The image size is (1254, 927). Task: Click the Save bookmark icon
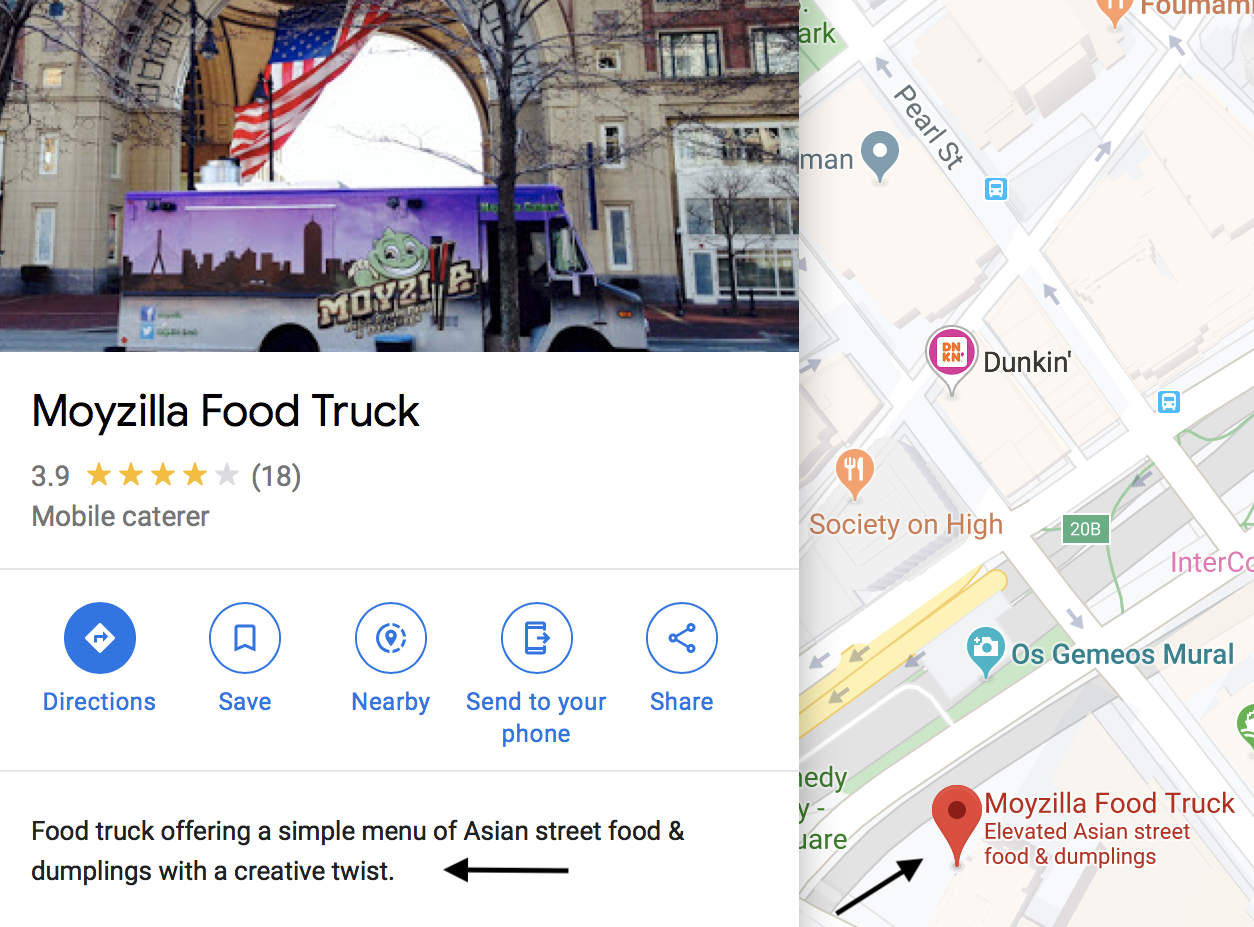(245, 638)
